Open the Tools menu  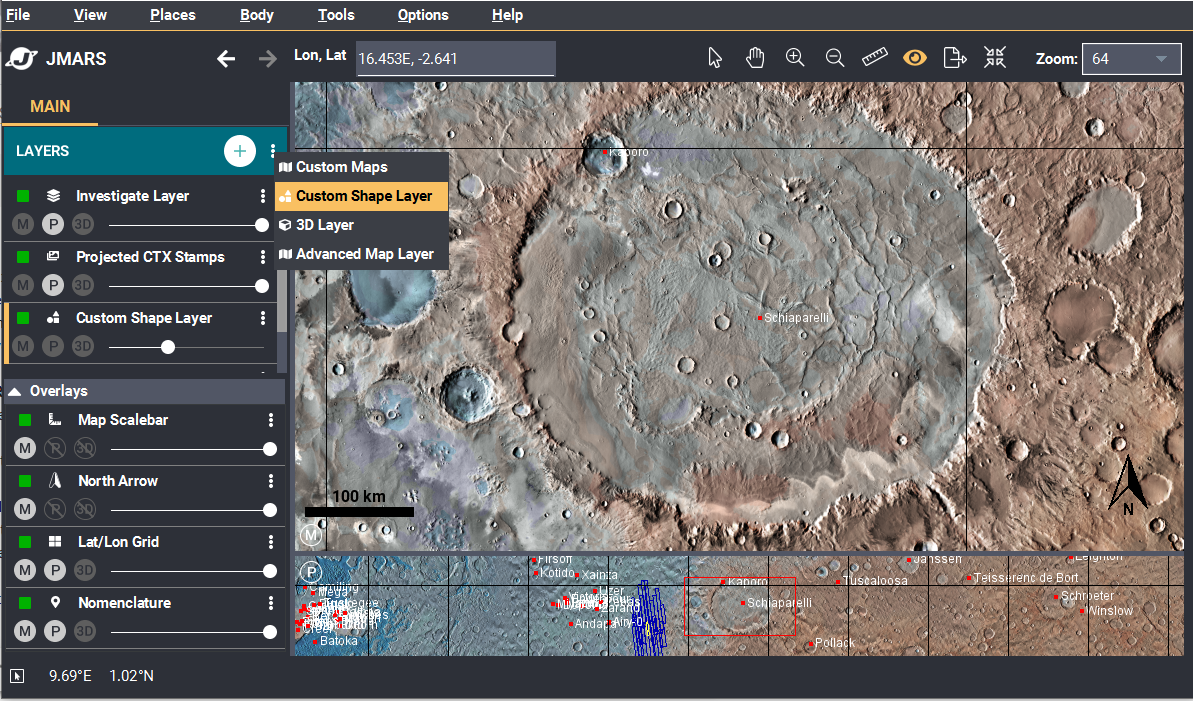coord(336,14)
